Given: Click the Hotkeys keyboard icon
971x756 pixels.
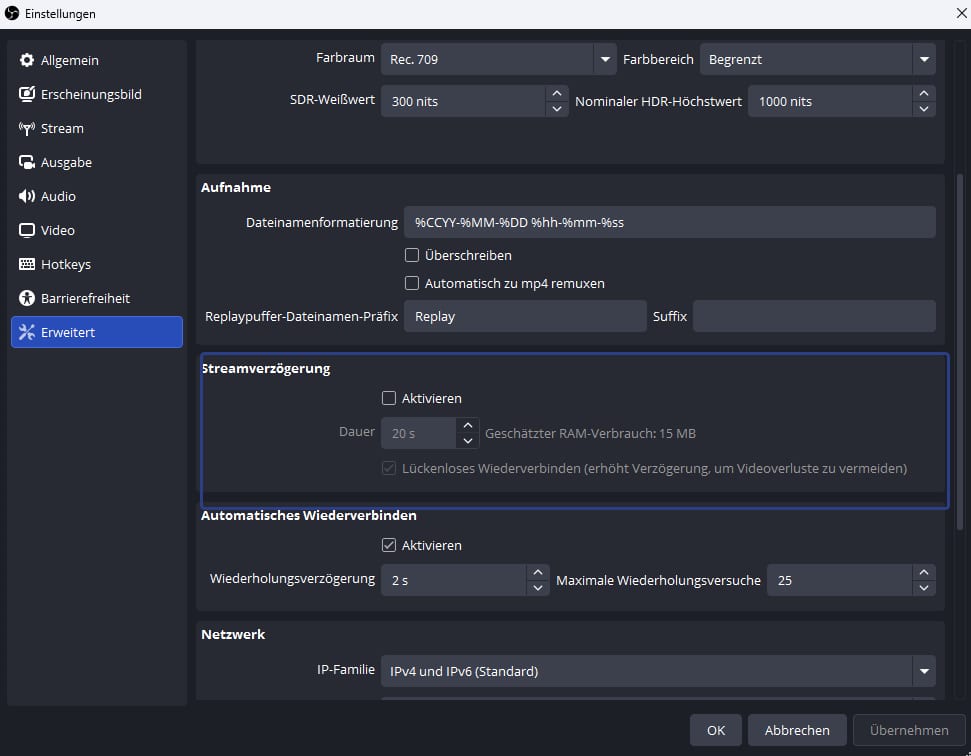Looking at the screenshot, I should pyautogui.click(x=27, y=264).
